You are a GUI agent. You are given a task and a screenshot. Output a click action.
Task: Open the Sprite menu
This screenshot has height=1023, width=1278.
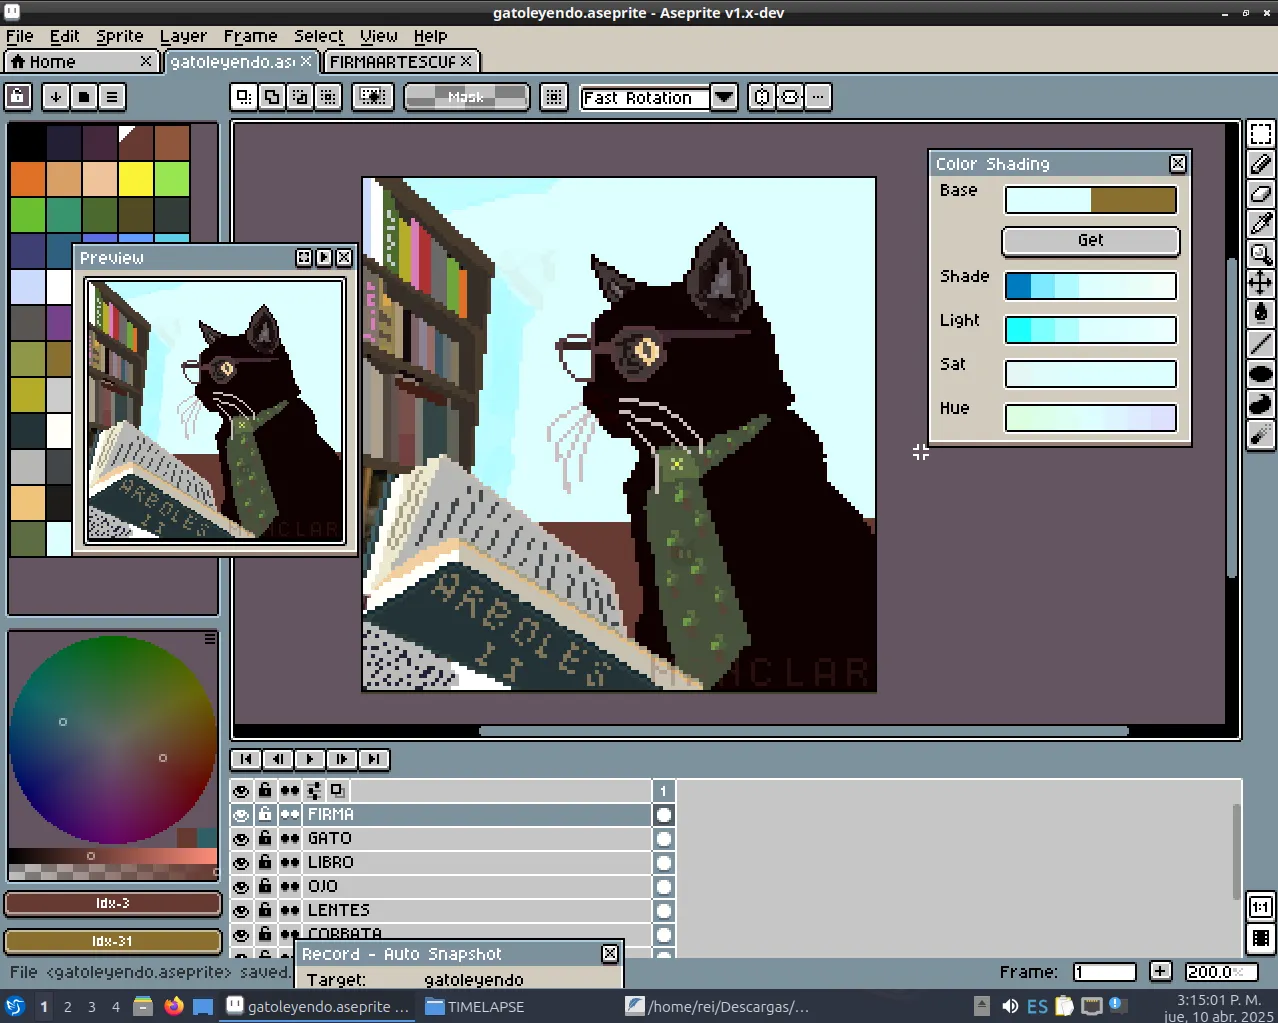120,36
